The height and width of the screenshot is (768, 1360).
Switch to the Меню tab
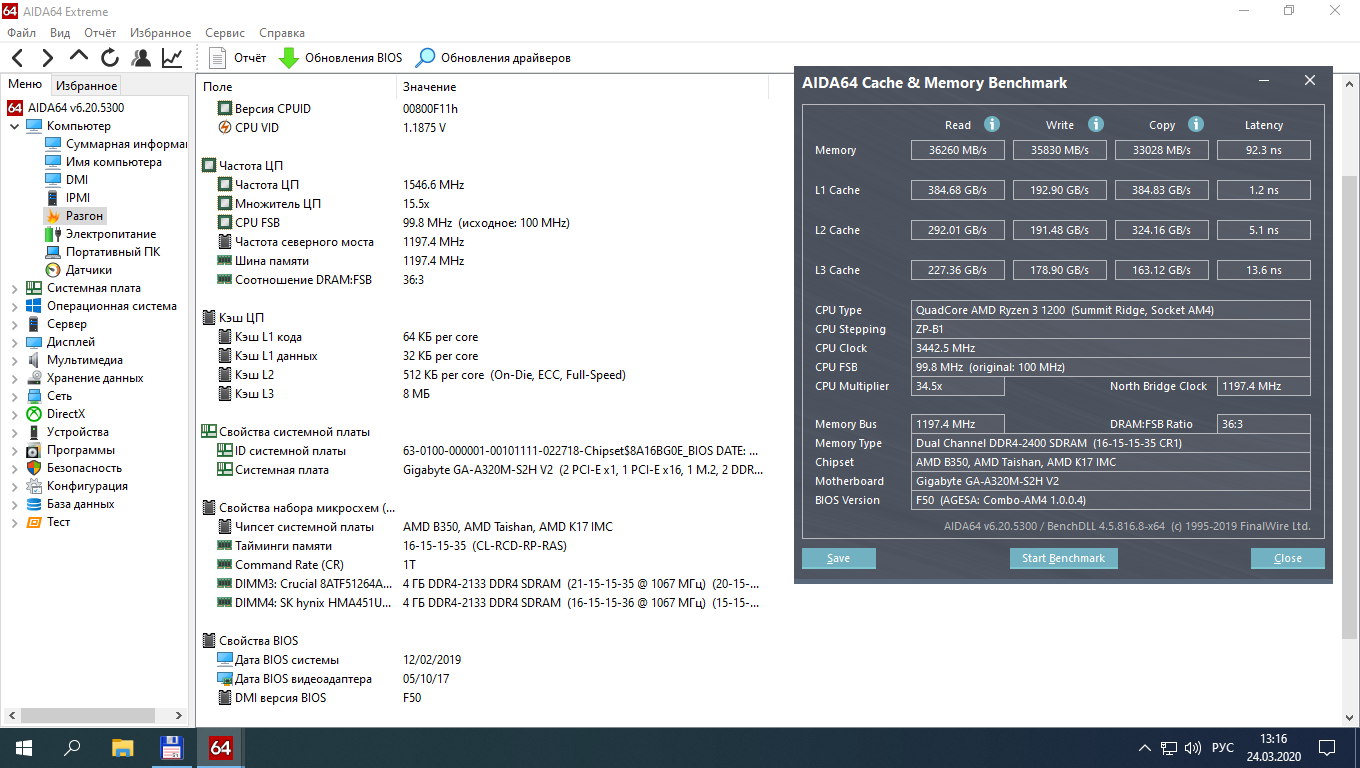[25, 85]
